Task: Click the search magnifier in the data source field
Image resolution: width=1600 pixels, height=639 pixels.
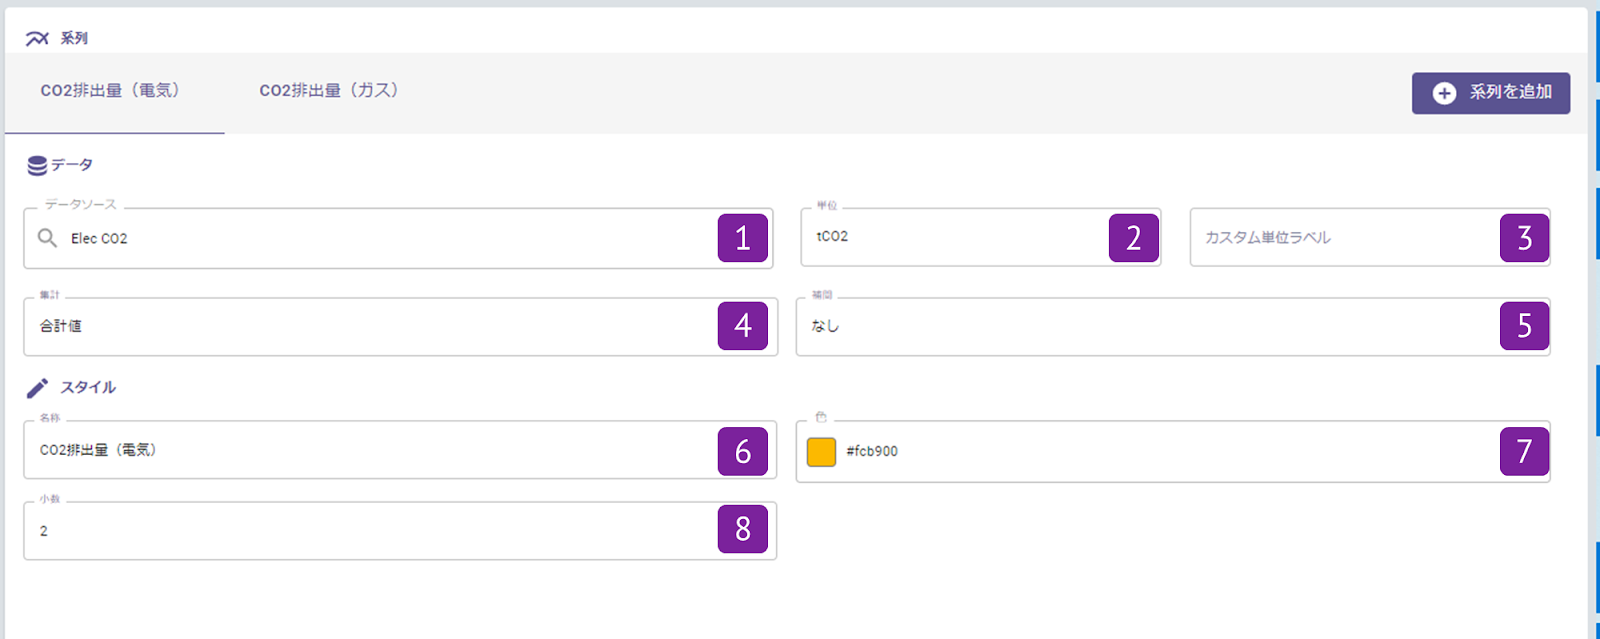Action: coord(47,238)
